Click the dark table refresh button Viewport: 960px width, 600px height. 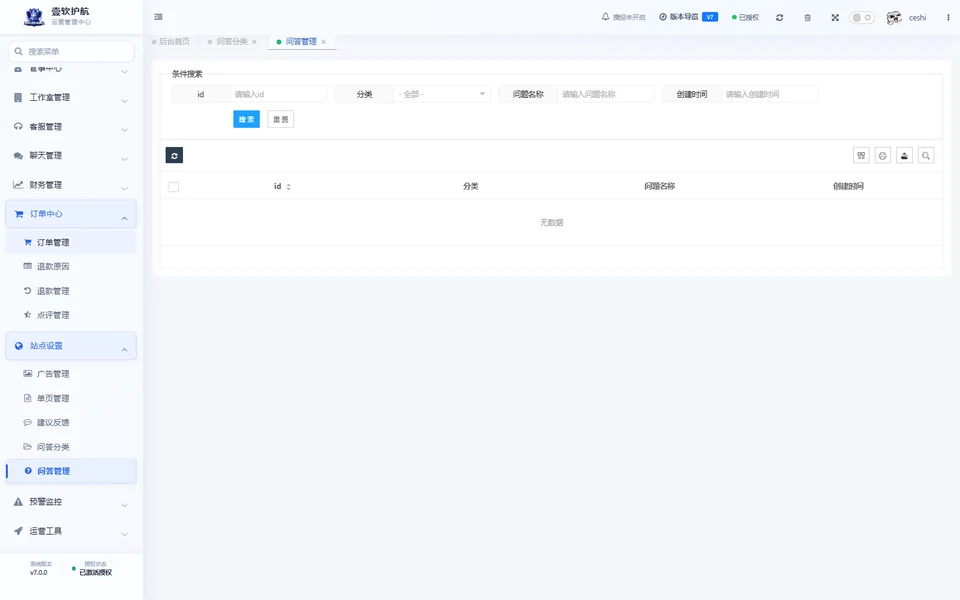pyautogui.click(x=174, y=156)
